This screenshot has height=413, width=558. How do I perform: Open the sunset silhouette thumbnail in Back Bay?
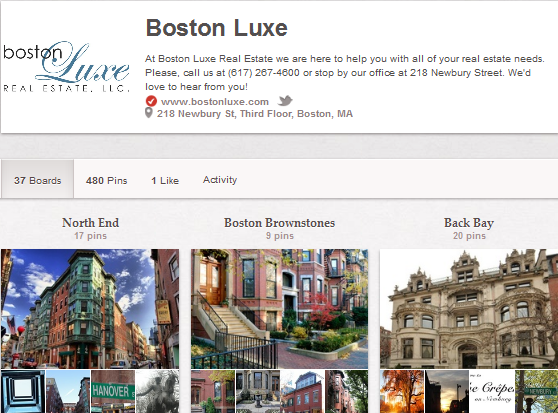447,392
